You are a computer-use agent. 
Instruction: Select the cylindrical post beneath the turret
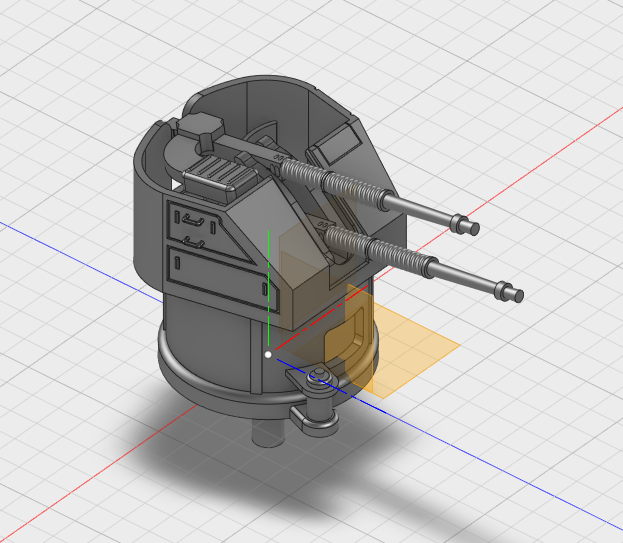269,432
